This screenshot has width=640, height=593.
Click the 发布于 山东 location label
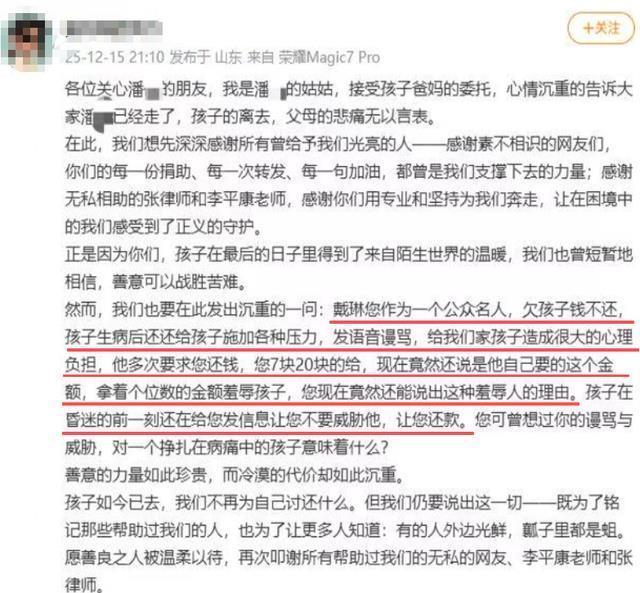205,57
